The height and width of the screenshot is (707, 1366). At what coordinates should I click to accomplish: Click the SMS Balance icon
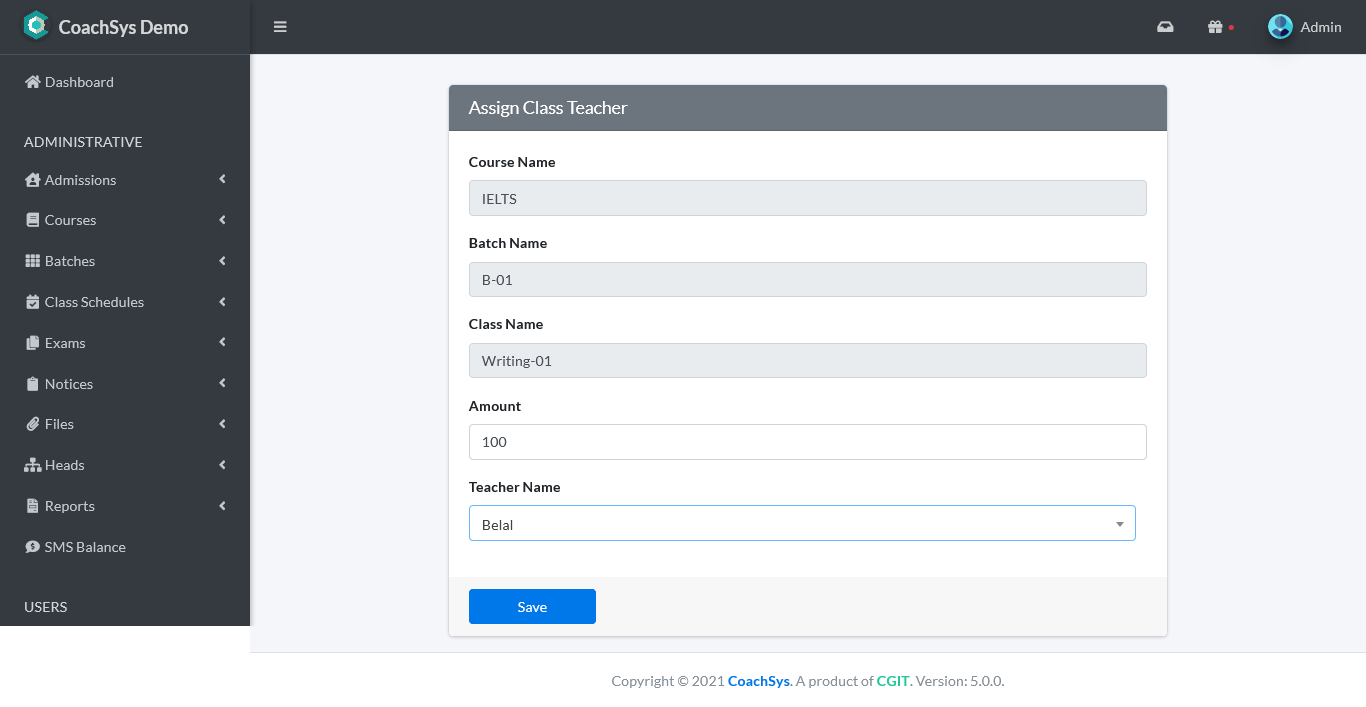(33, 547)
